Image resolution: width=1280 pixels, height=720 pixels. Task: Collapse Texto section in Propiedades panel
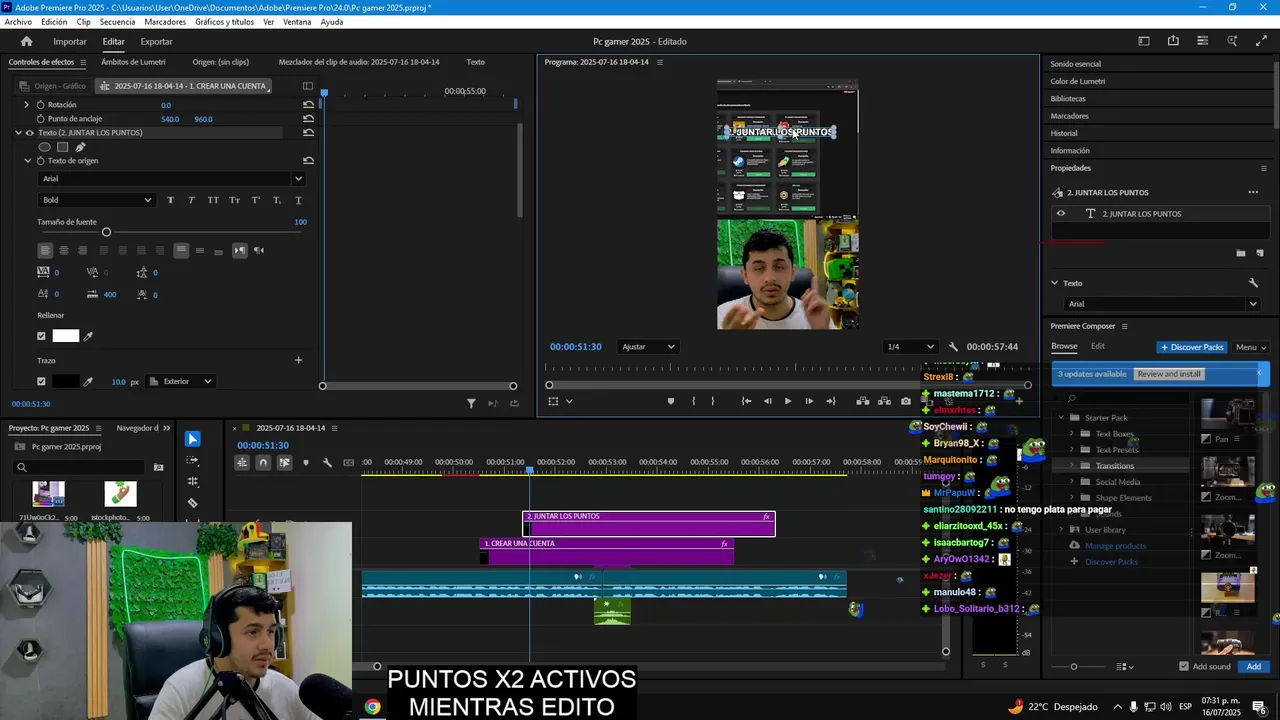1054,283
